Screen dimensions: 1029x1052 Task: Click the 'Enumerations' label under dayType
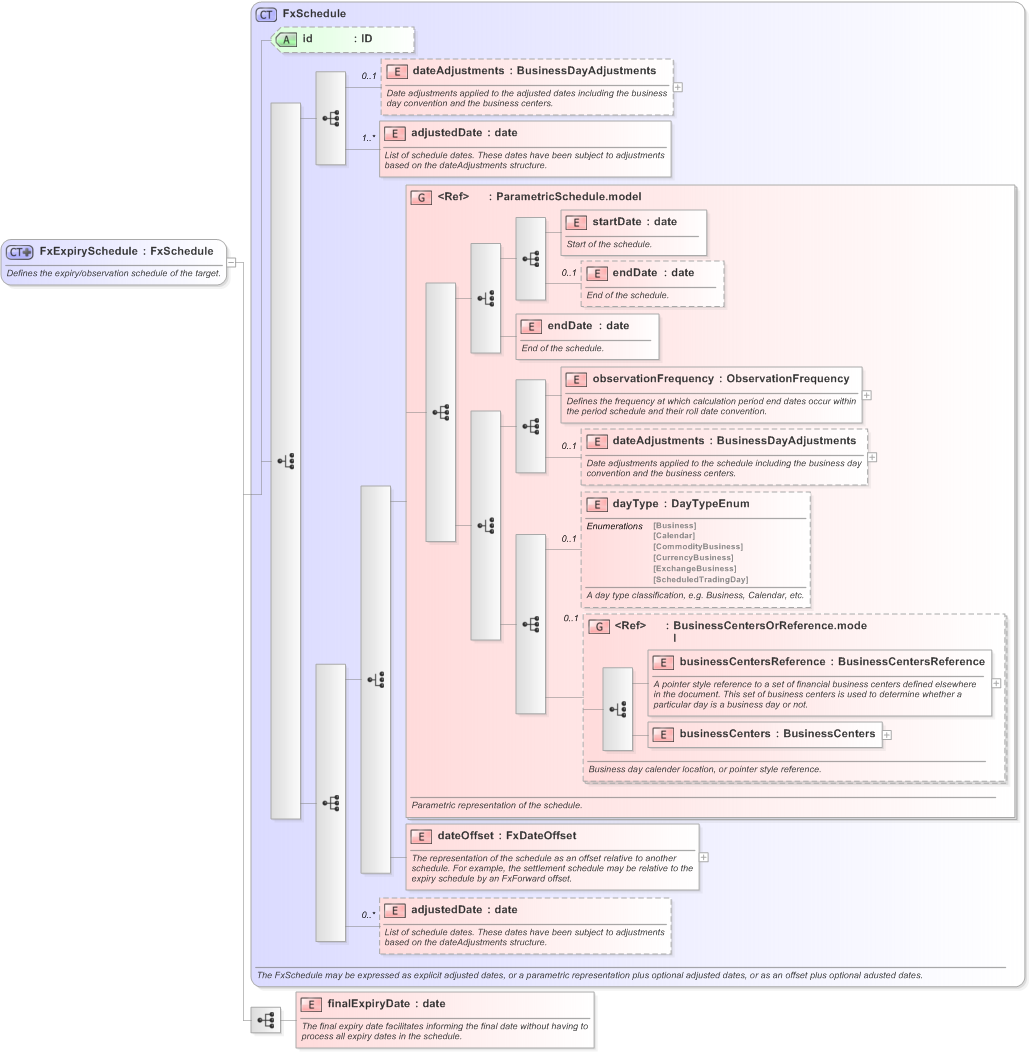point(614,526)
